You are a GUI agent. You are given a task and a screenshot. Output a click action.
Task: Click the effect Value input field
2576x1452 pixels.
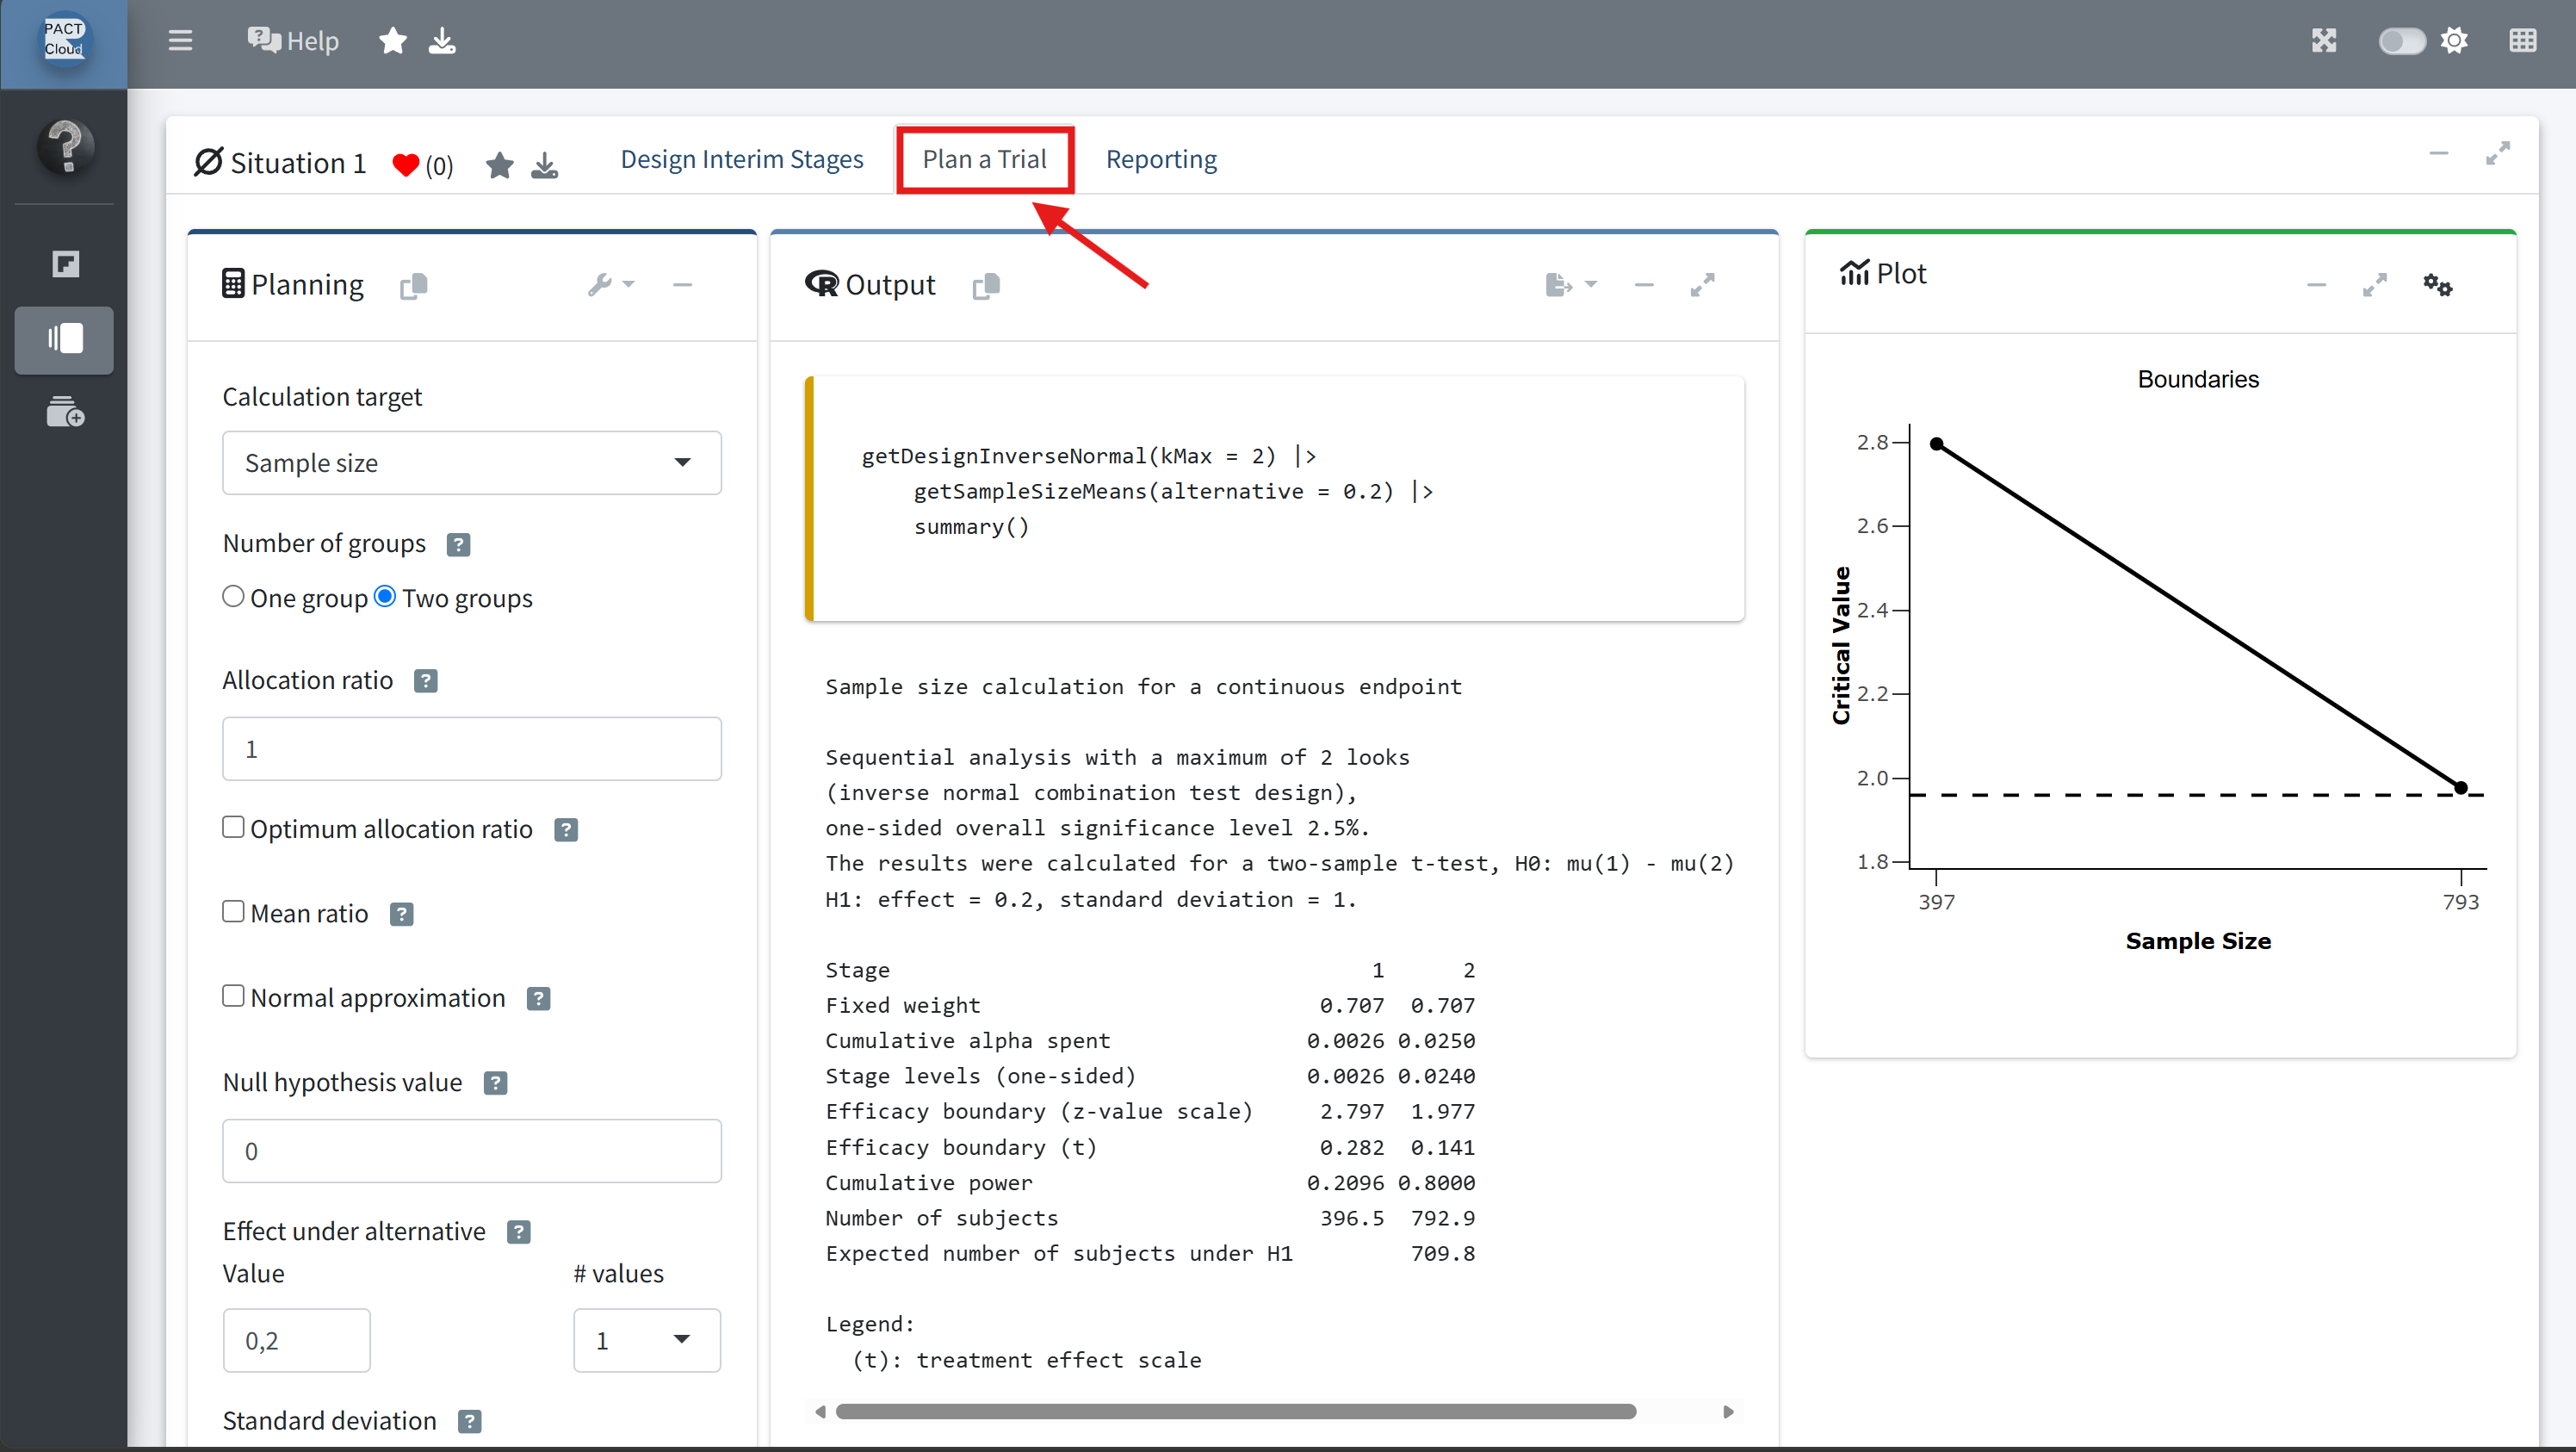296,1340
